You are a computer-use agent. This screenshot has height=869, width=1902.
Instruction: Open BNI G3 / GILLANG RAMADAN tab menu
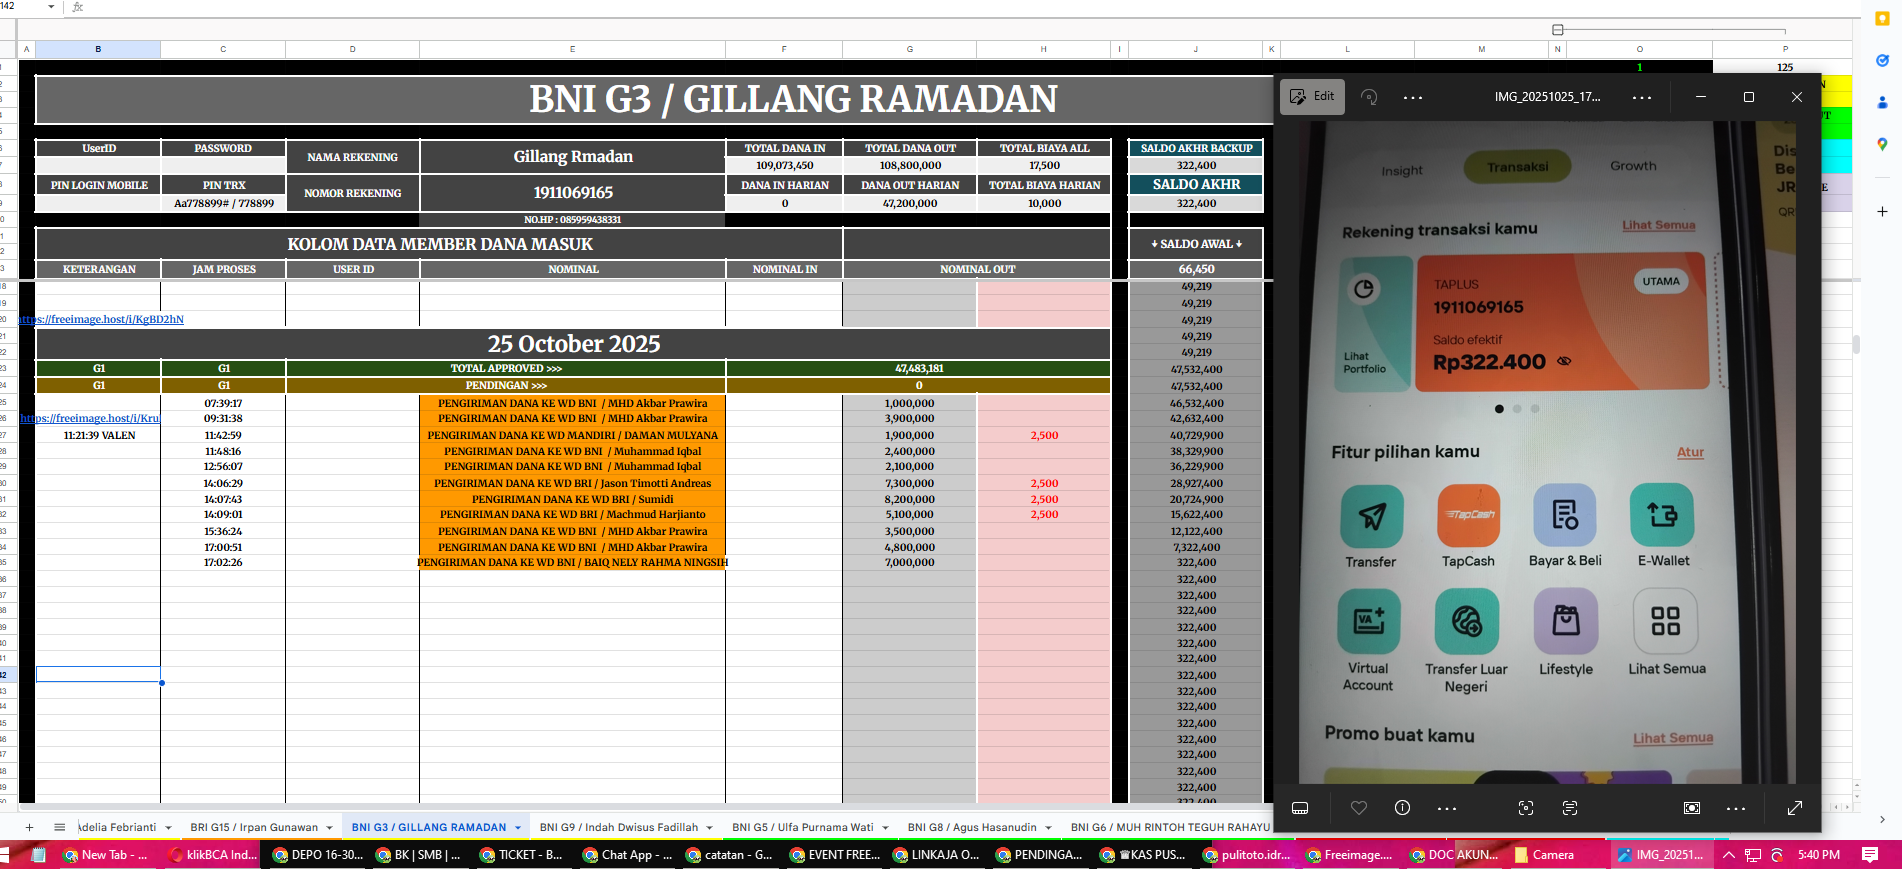518,828
